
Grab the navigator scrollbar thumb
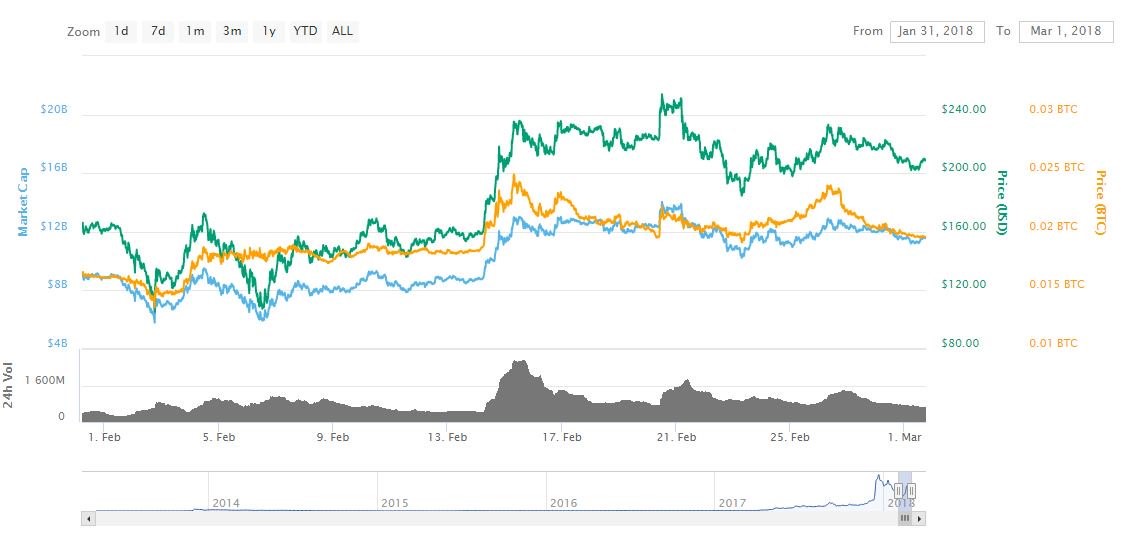pos(905,518)
